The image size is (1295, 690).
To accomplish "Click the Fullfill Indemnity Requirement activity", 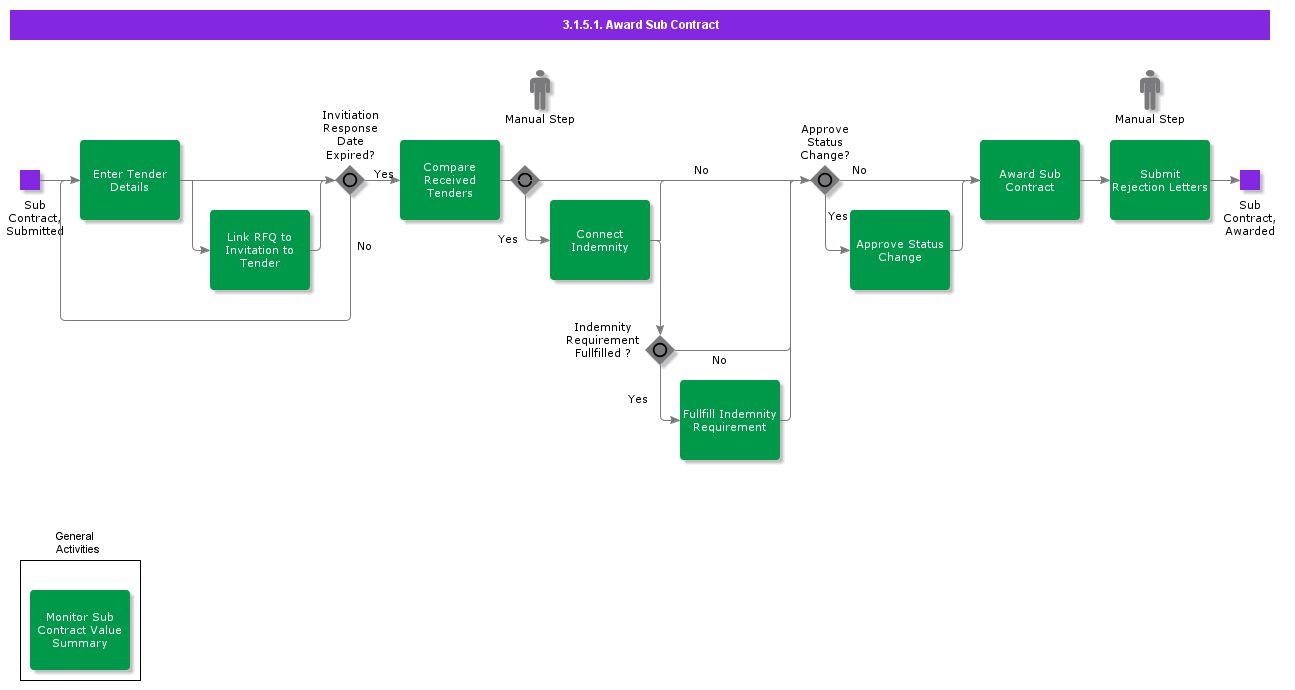I will point(729,420).
